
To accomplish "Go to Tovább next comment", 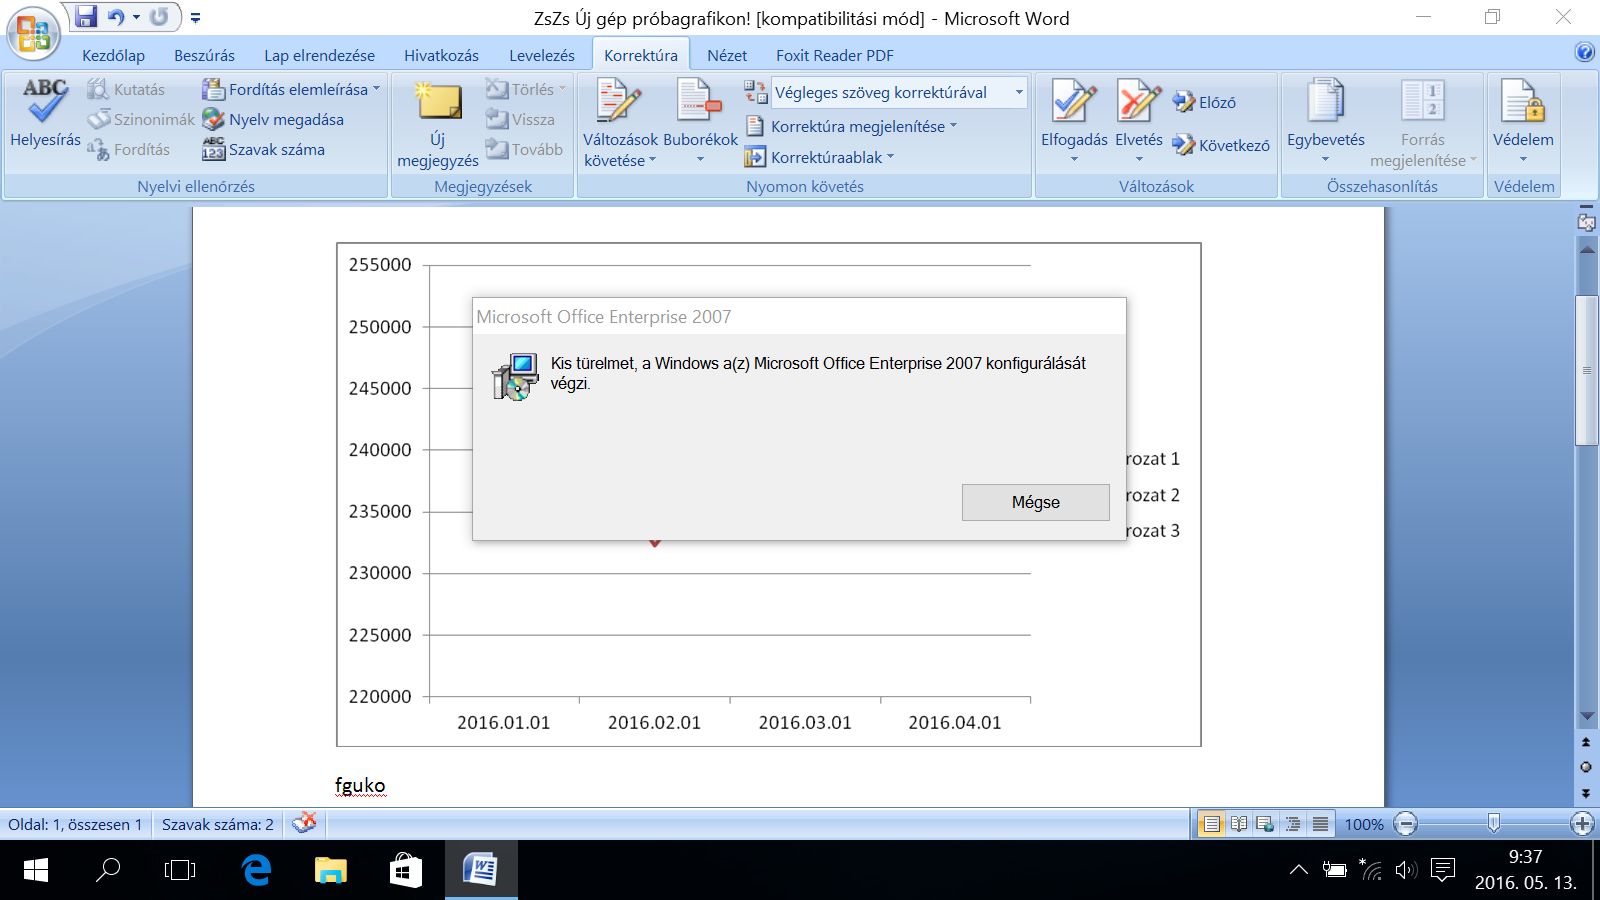I will tap(524, 149).
